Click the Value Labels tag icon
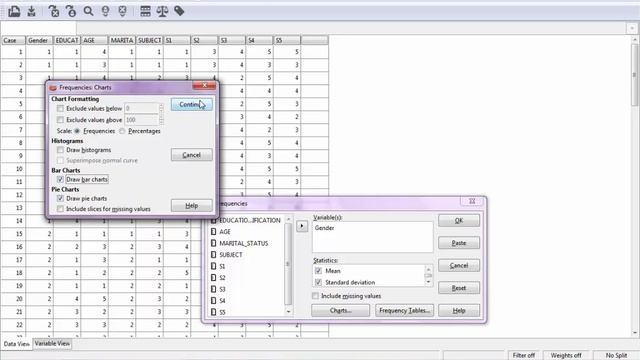The height and width of the screenshot is (360, 640). (179, 11)
